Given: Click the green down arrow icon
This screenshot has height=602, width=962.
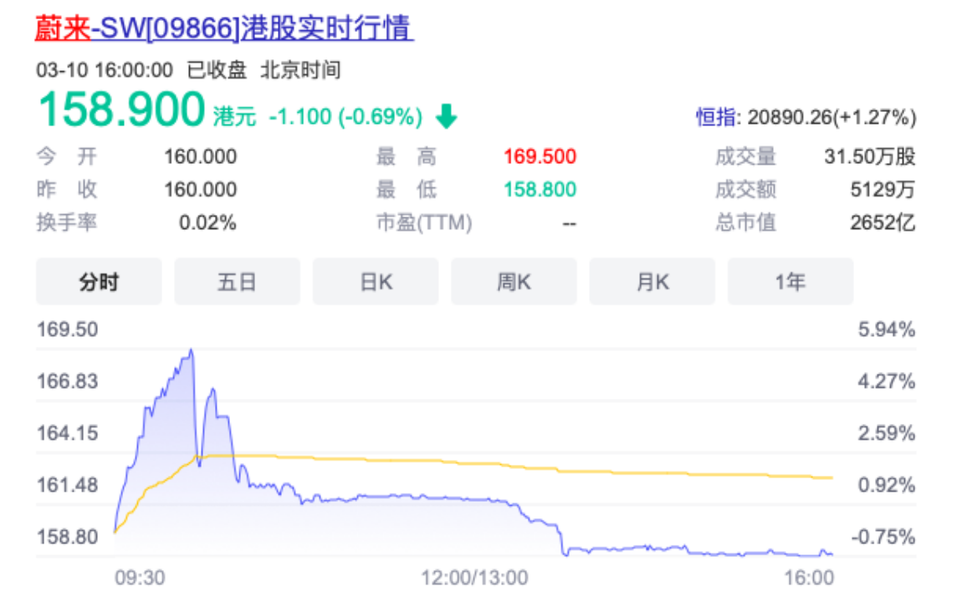Looking at the screenshot, I should [x=447, y=116].
